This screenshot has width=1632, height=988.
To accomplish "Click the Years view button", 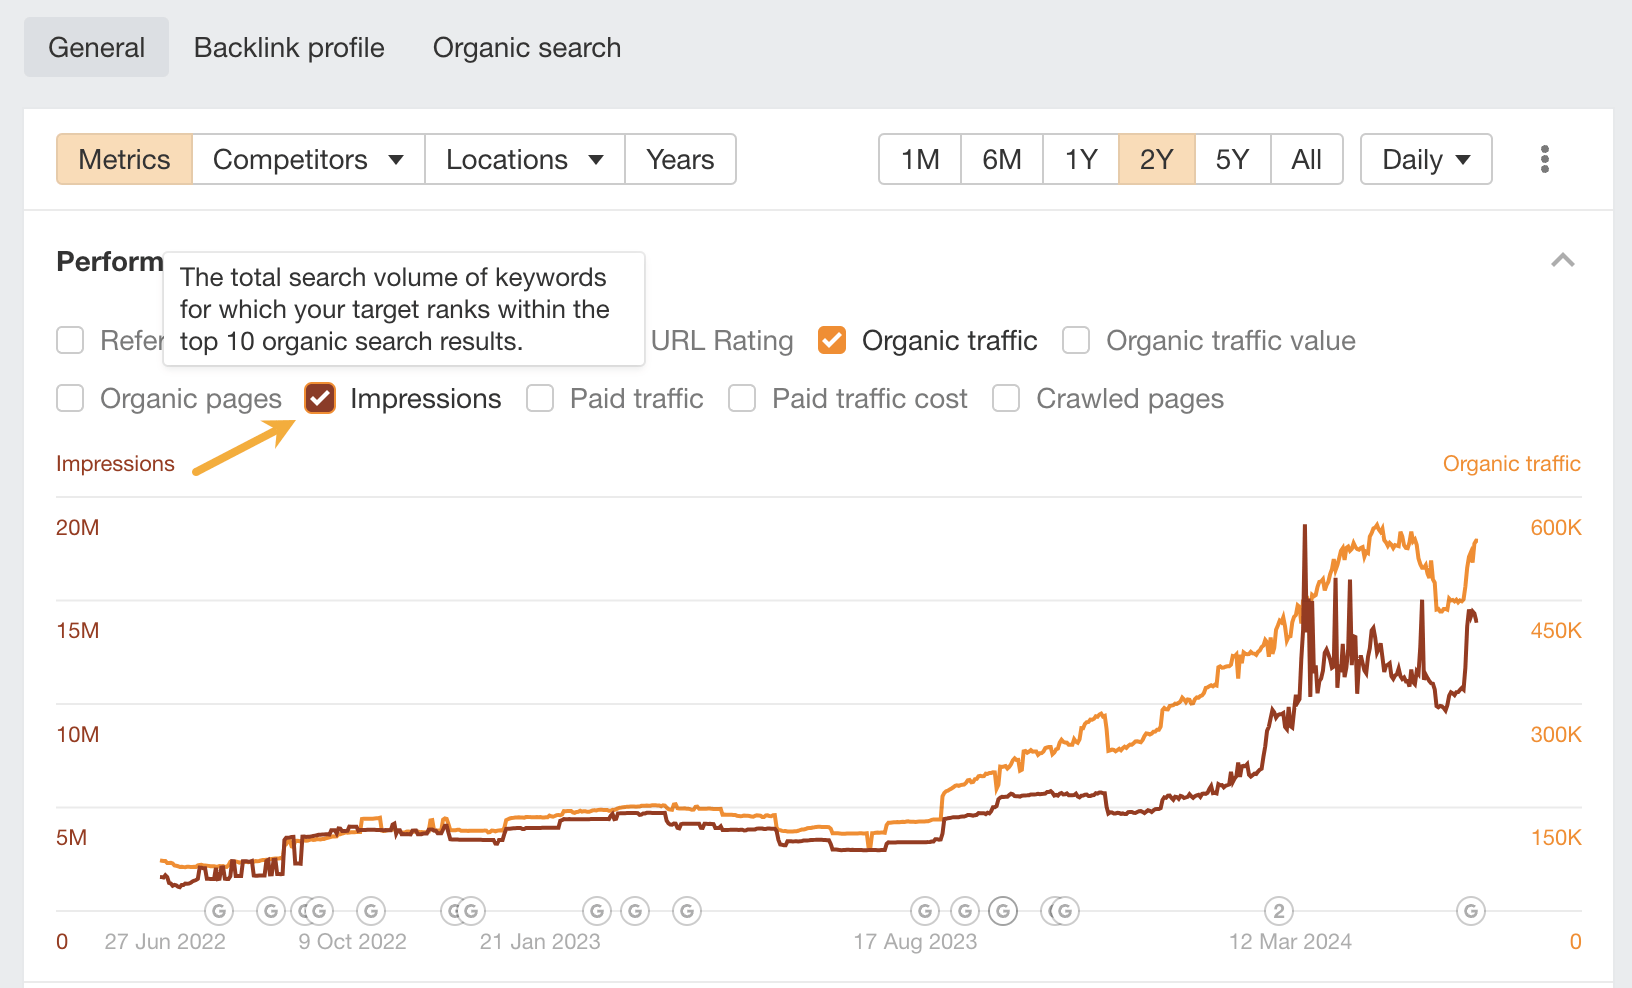I will pyautogui.click(x=680, y=159).
